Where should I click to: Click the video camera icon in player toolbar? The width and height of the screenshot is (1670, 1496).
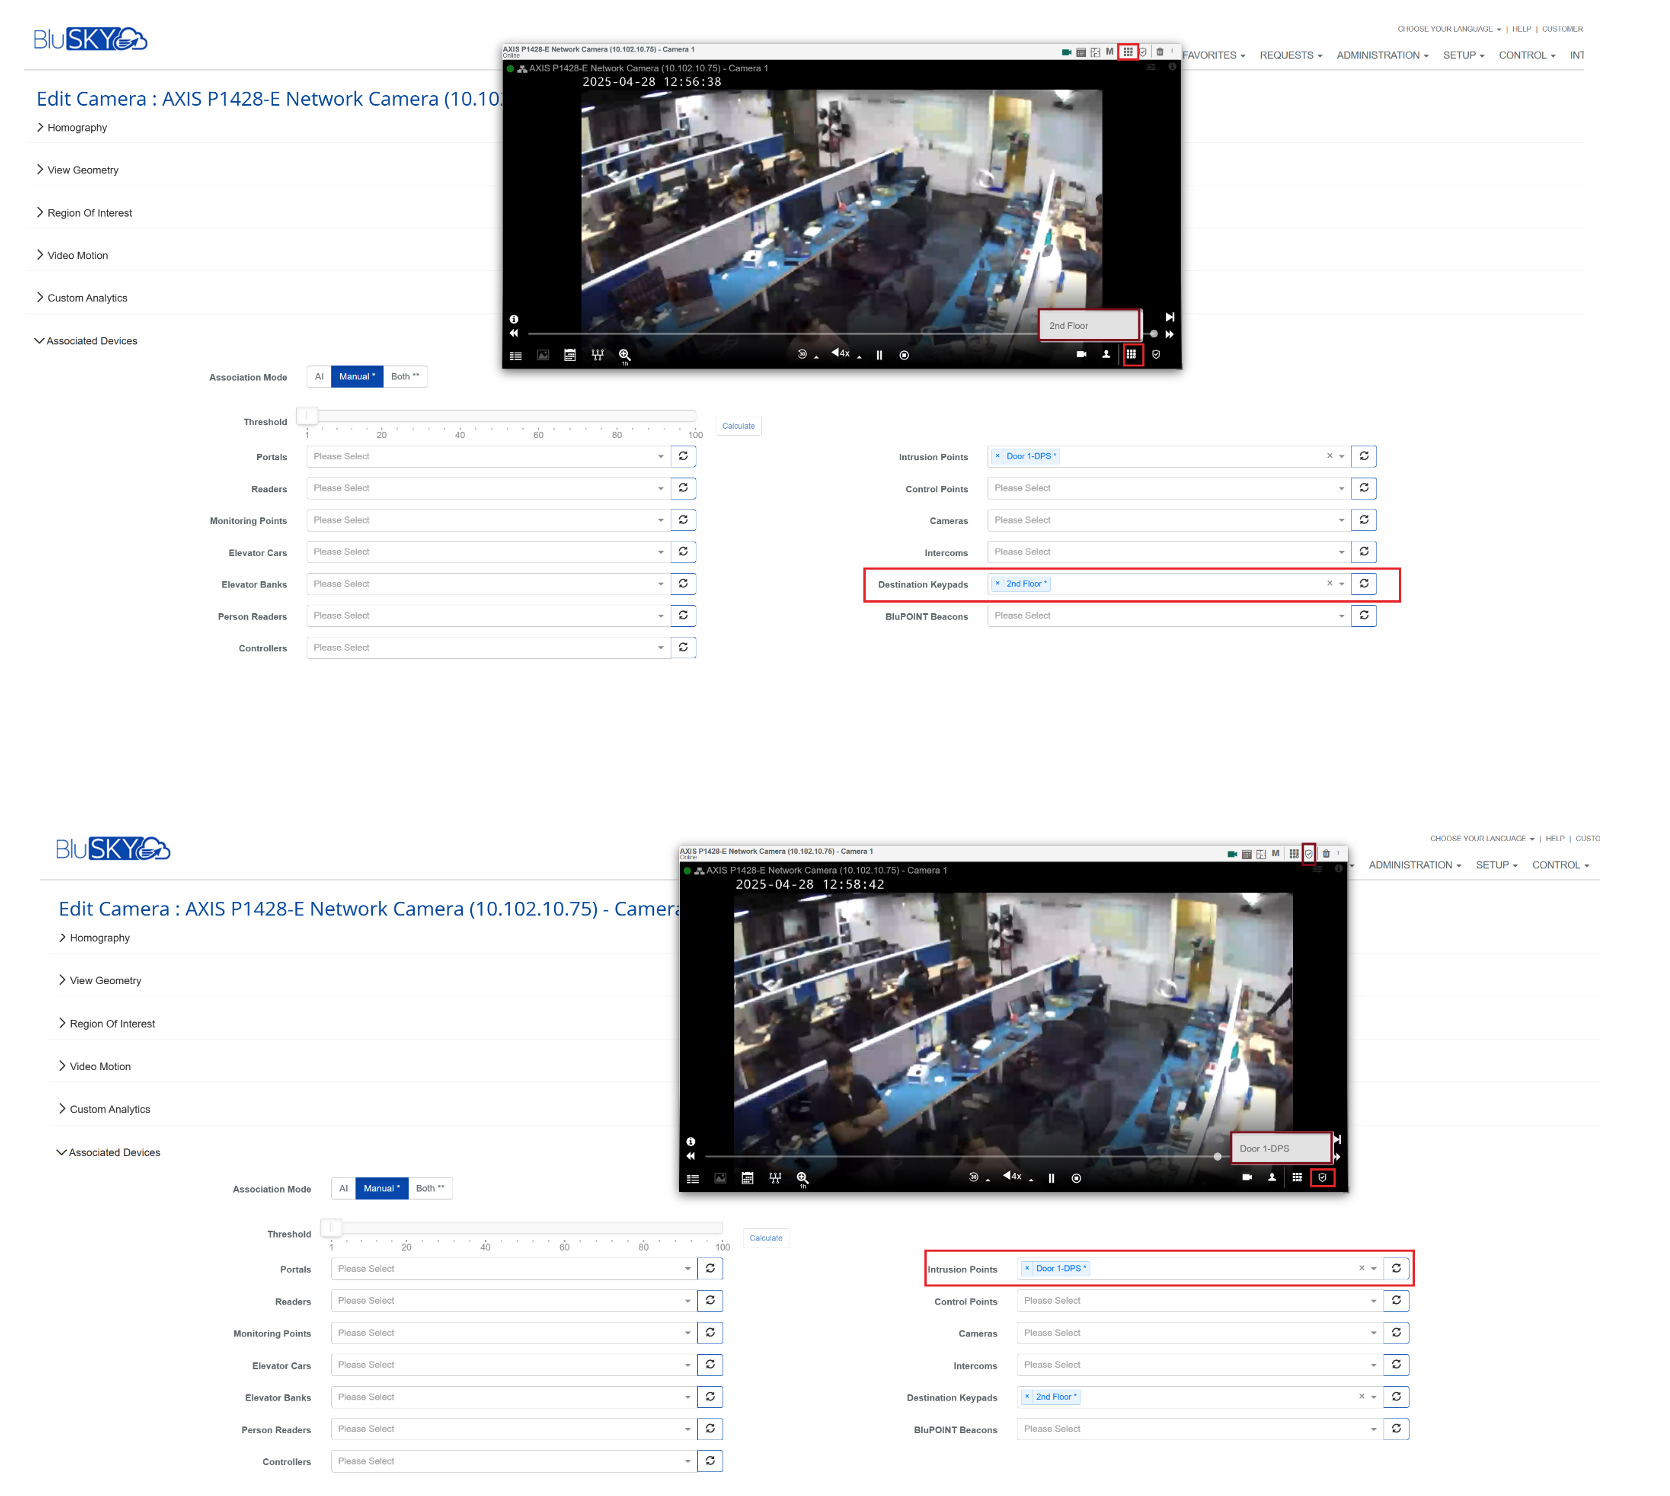coord(1081,354)
